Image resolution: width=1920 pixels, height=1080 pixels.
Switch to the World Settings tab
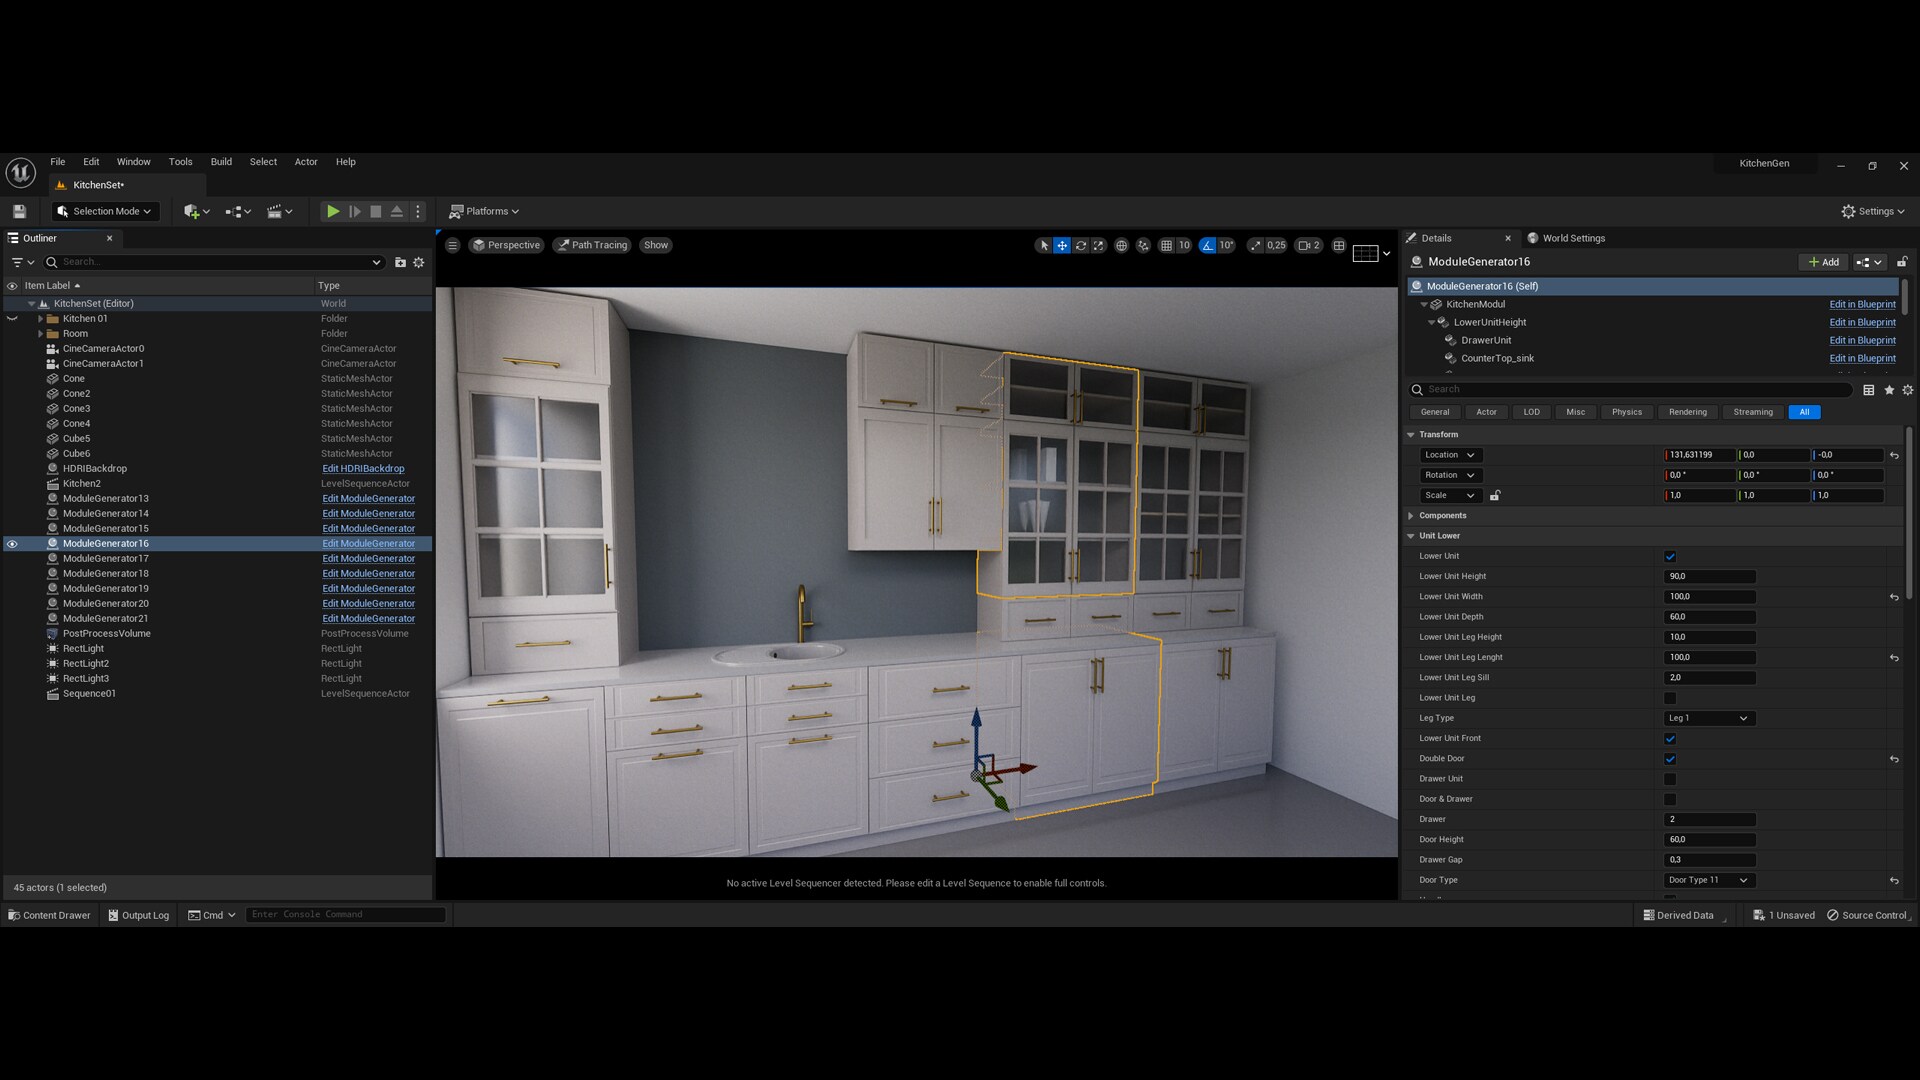pos(1573,238)
